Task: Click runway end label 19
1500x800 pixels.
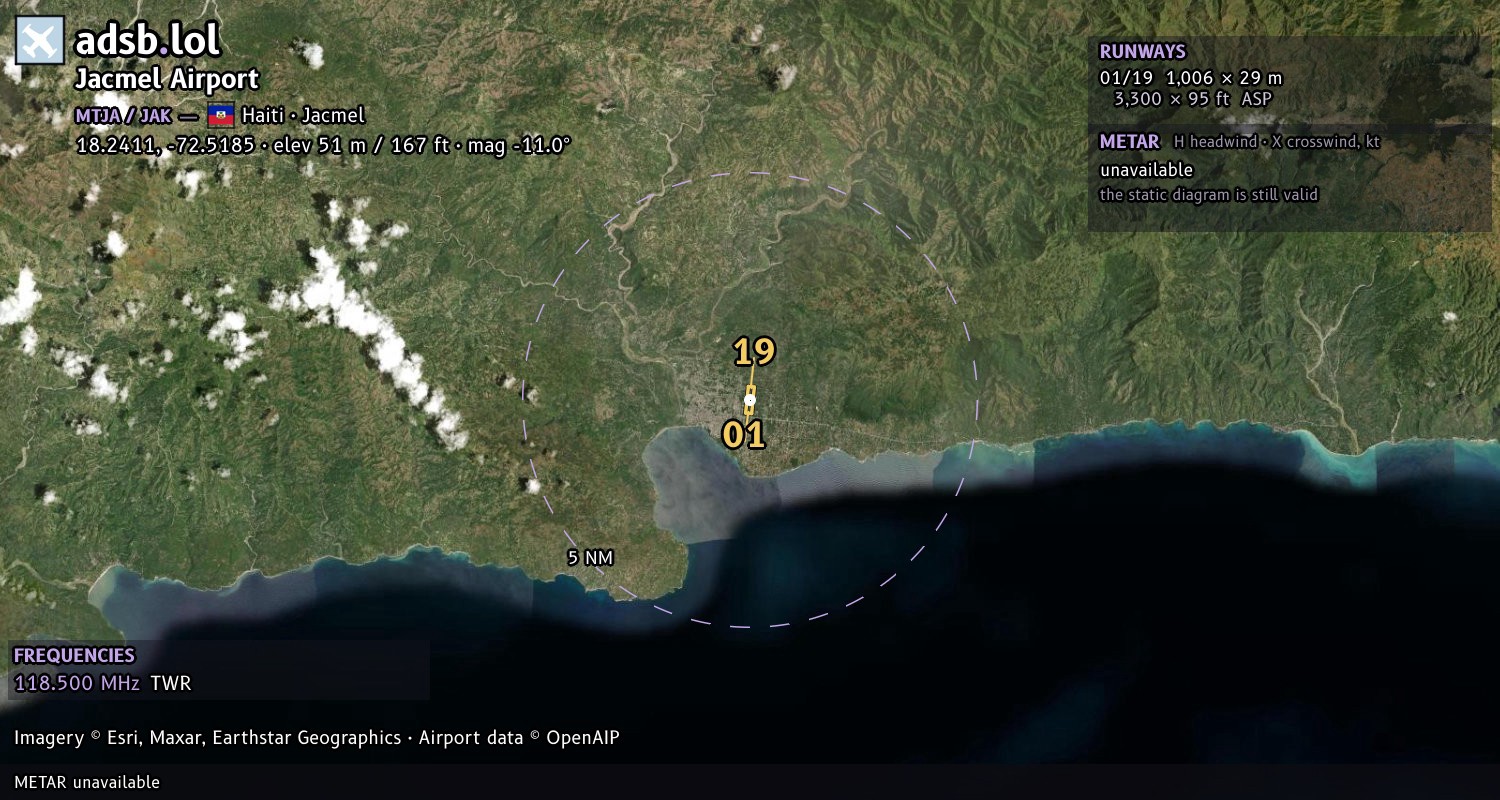Action: click(754, 351)
